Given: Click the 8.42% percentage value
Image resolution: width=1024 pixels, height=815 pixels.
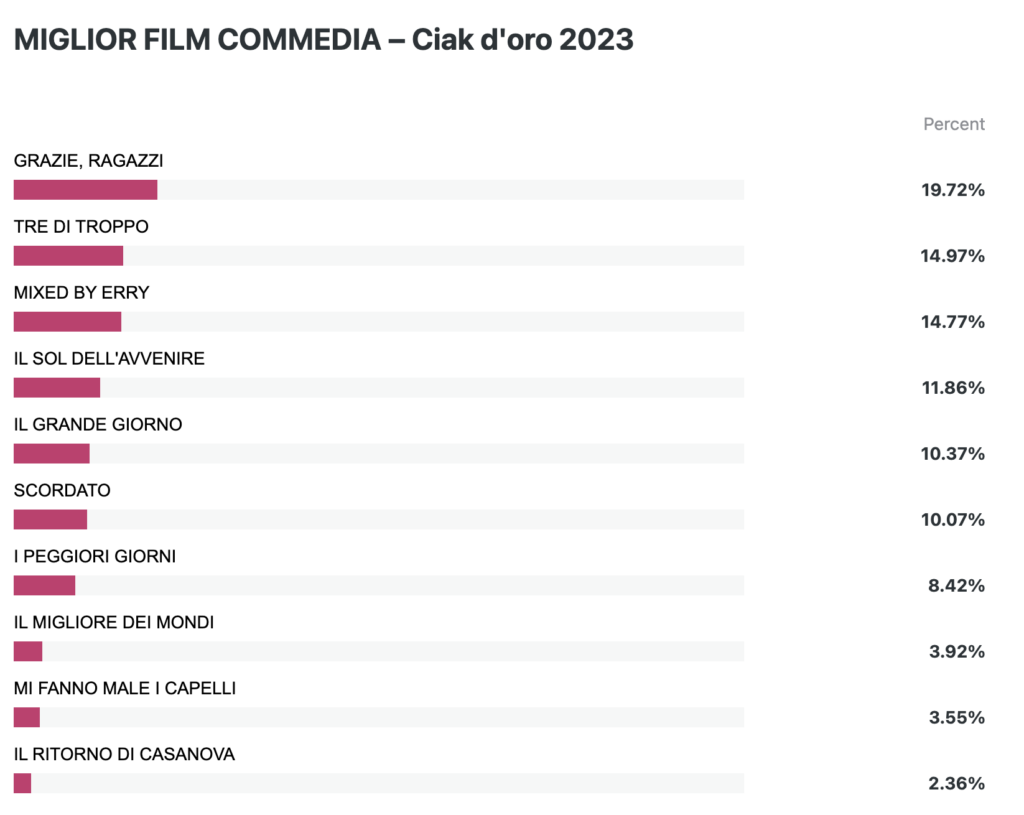Looking at the screenshot, I should pyautogui.click(x=957, y=586).
